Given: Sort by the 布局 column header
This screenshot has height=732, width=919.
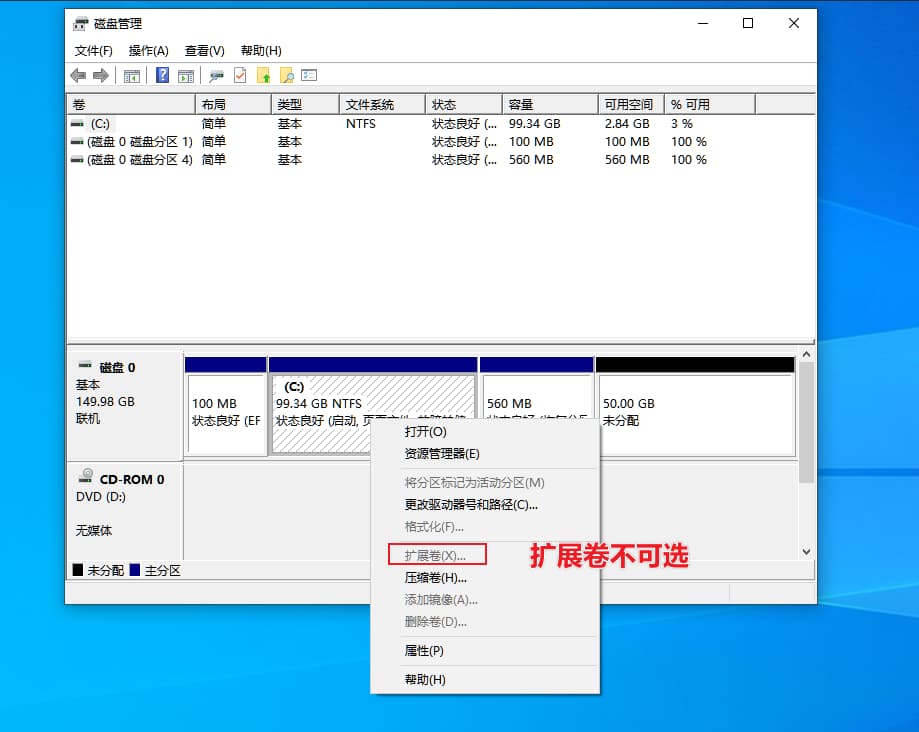Looking at the screenshot, I should click(x=233, y=104).
